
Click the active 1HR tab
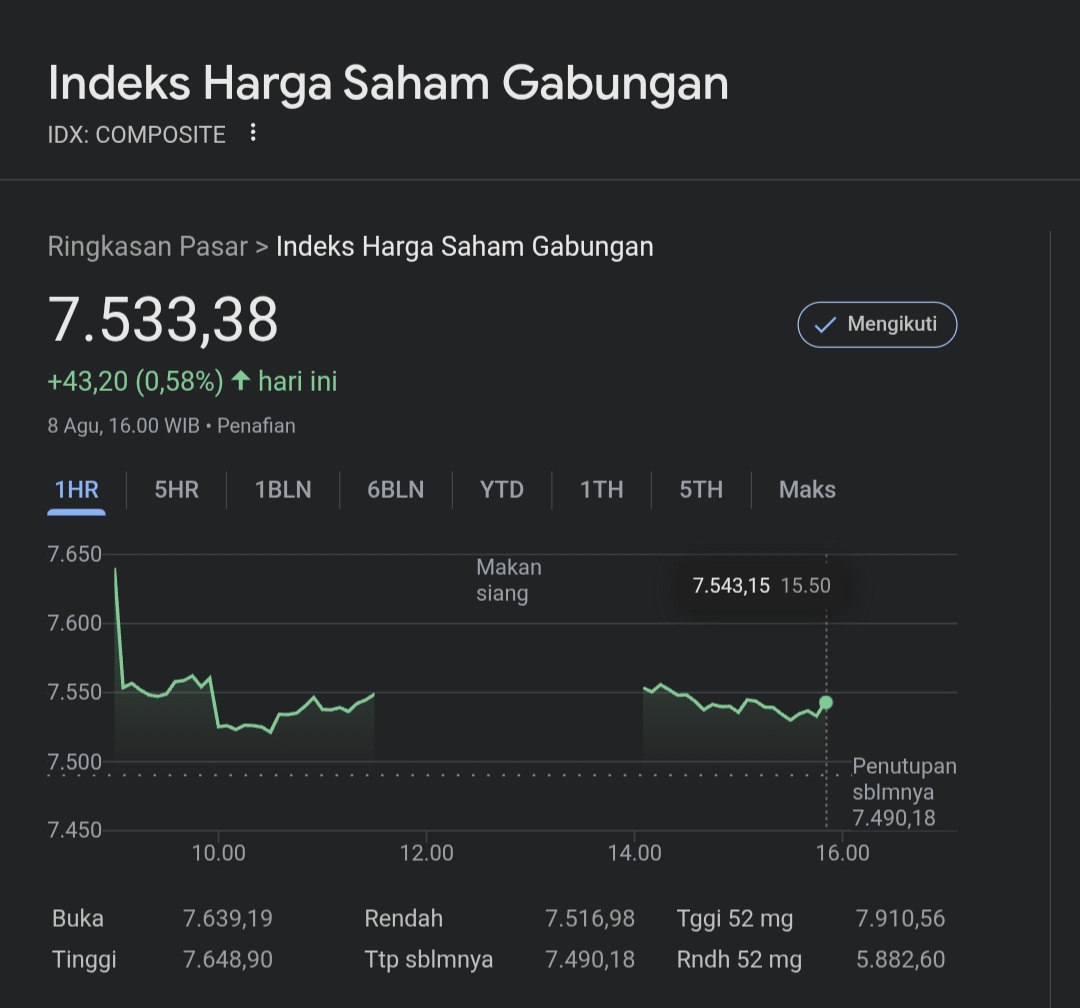pyautogui.click(x=76, y=489)
